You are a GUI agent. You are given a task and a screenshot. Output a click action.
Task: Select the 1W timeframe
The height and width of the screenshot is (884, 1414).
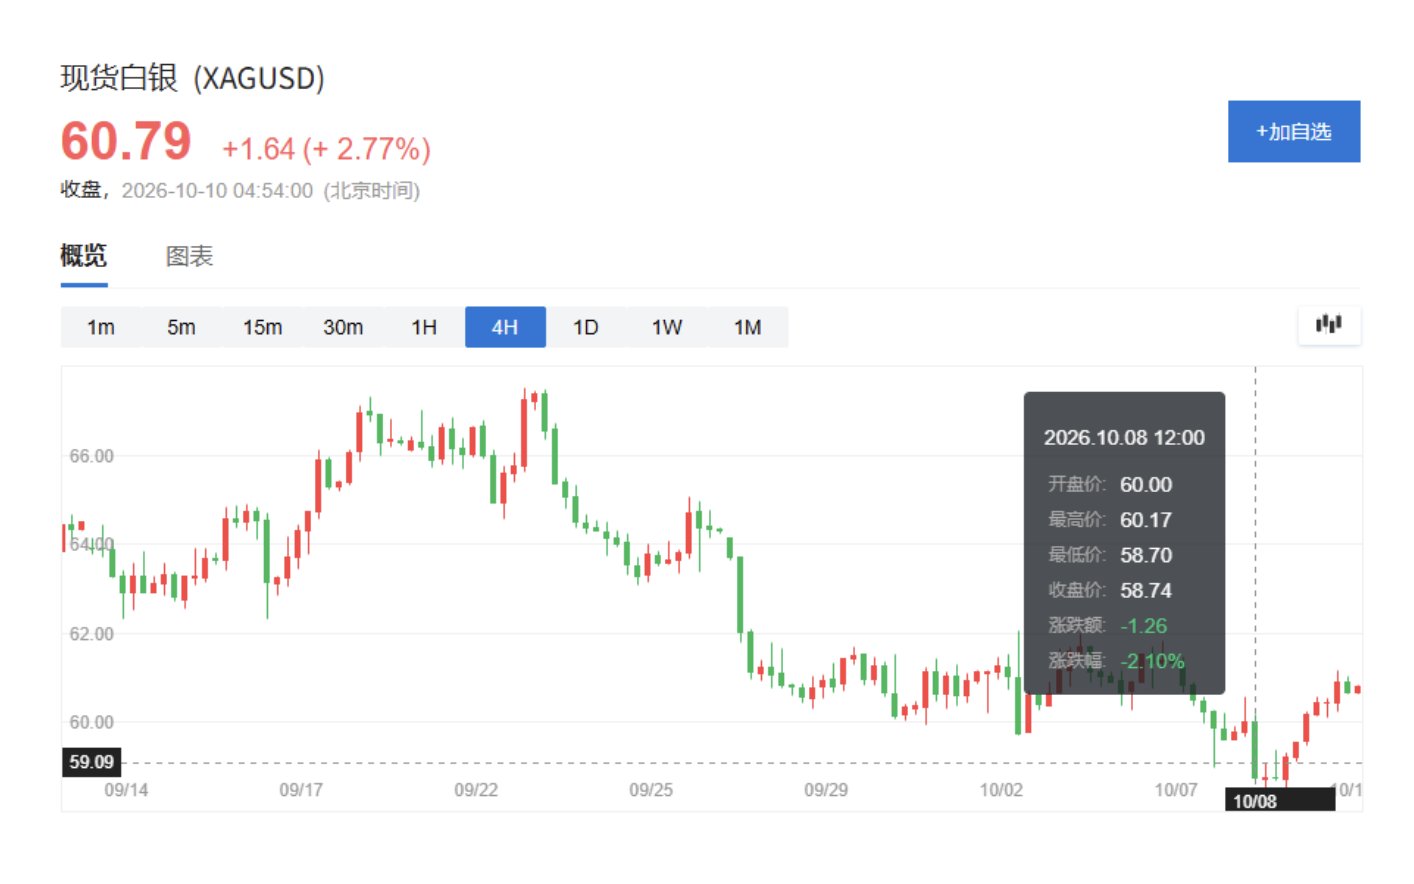point(667,327)
